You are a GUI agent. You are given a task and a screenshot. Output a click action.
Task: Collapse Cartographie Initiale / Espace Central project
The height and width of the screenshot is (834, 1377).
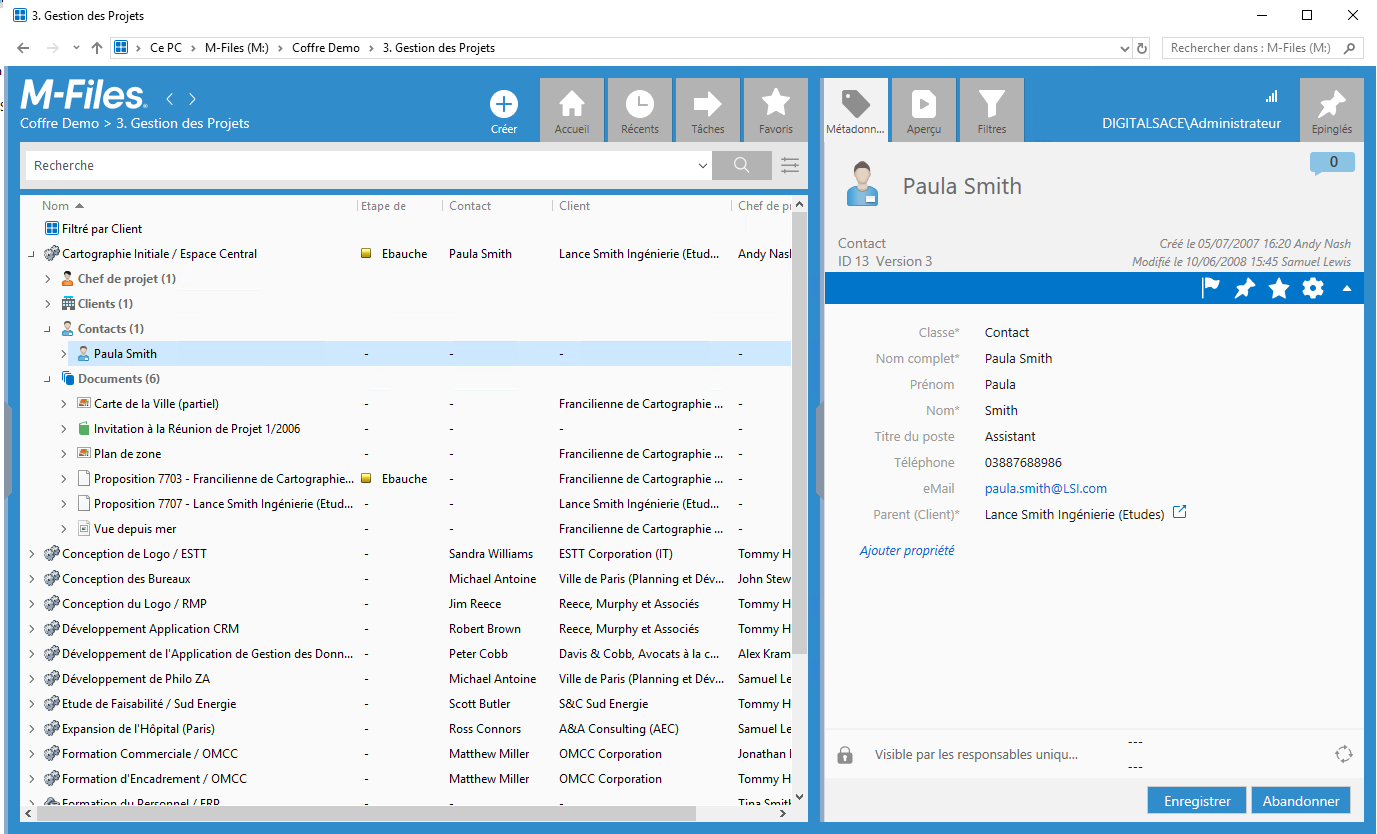pyautogui.click(x=31, y=254)
